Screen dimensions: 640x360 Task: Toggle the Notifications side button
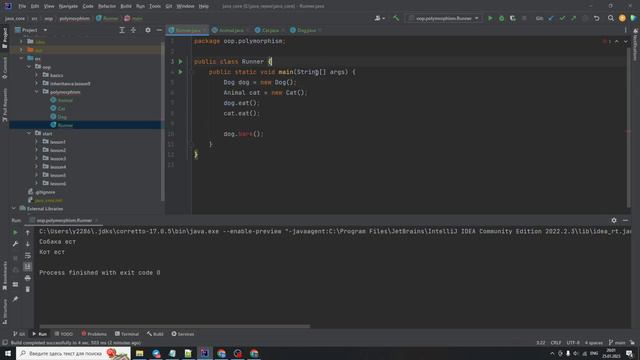coord(636,44)
